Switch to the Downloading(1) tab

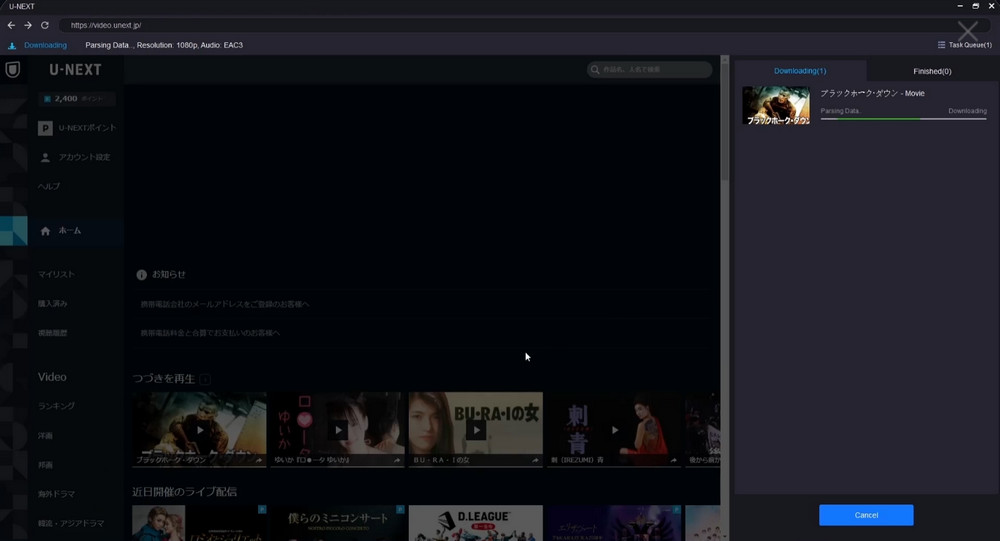click(x=800, y=71)
